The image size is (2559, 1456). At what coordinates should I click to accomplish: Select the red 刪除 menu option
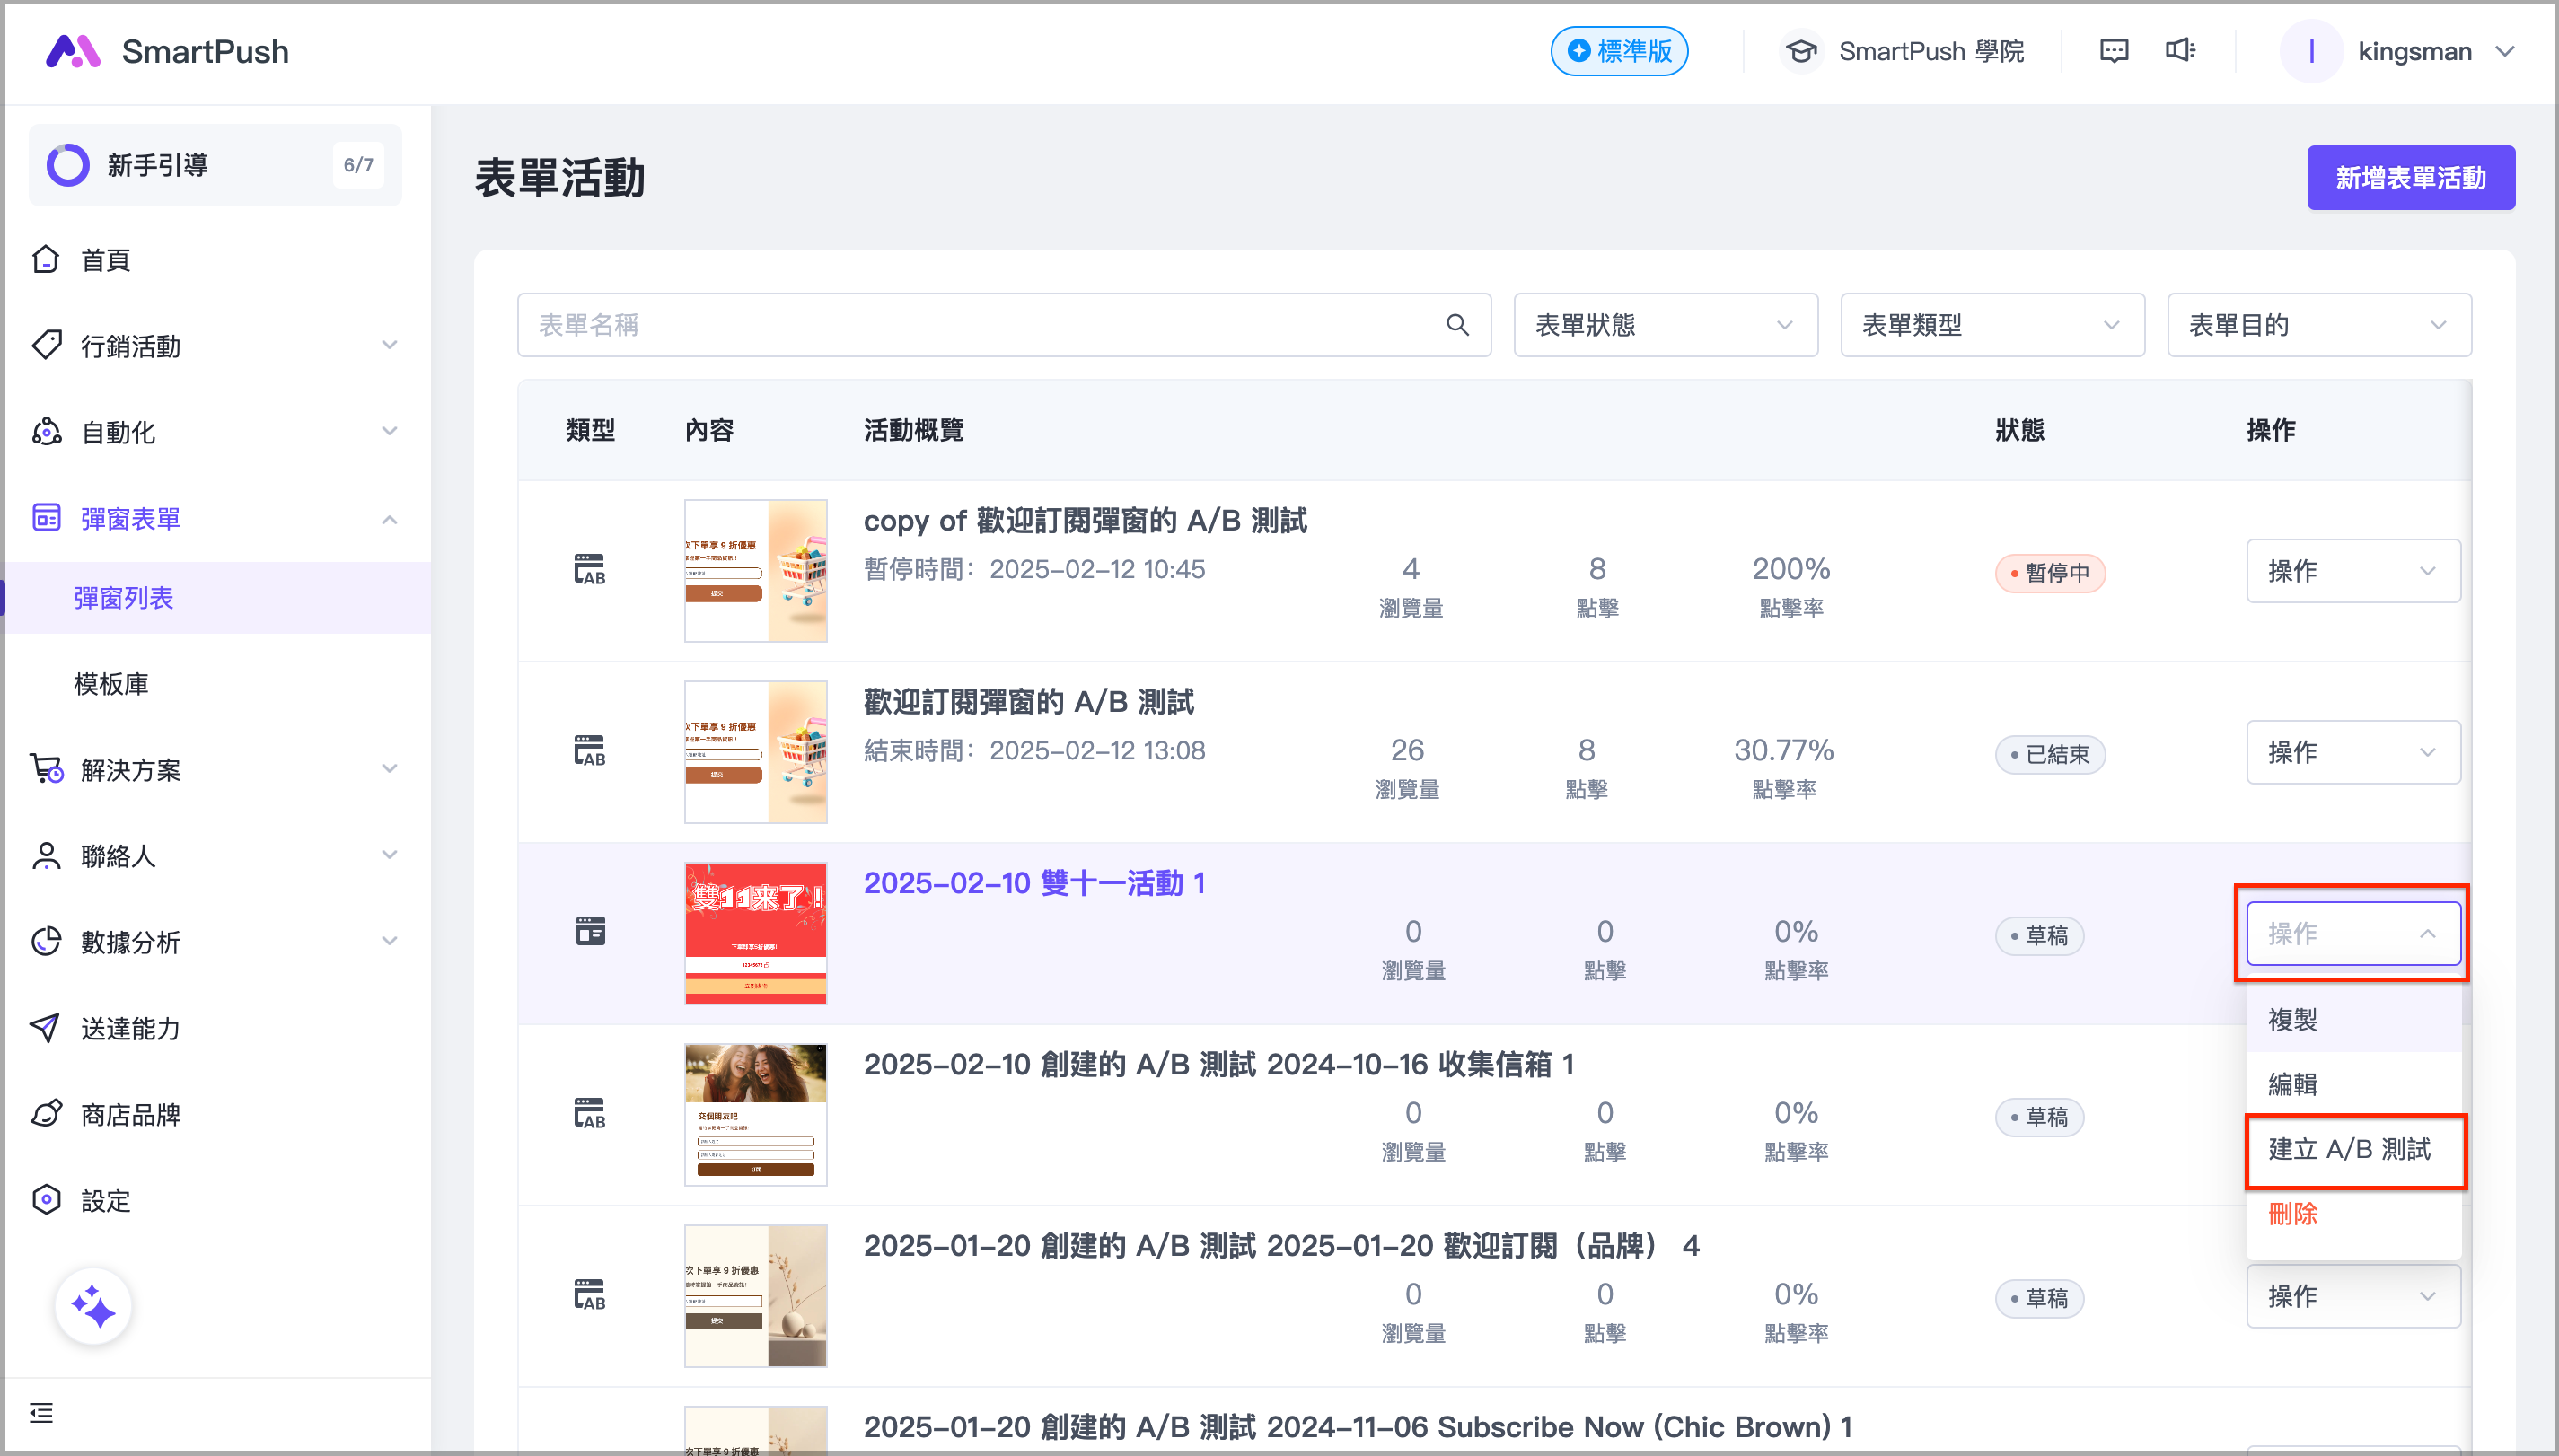point(2293,1214)
